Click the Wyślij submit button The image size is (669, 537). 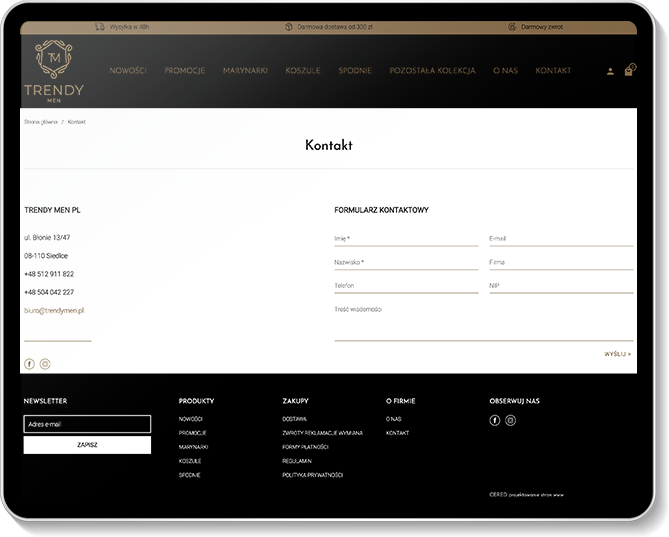(617, 354)
